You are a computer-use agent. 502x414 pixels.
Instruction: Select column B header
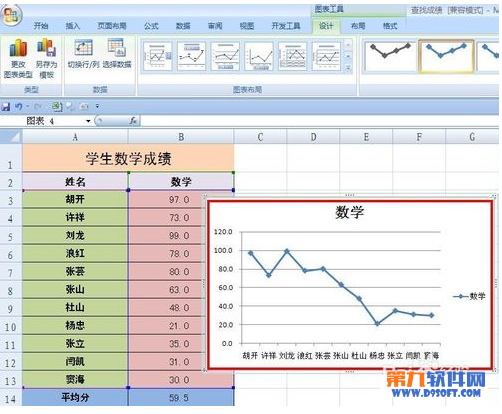pyautogui.click(x=181, y=137)
